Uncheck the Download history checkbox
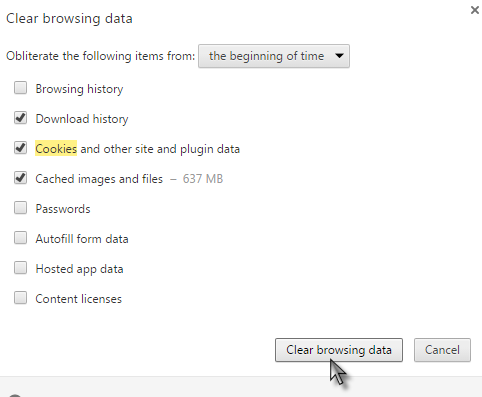Viewport: 482px width, 397px height. point(20,118)
